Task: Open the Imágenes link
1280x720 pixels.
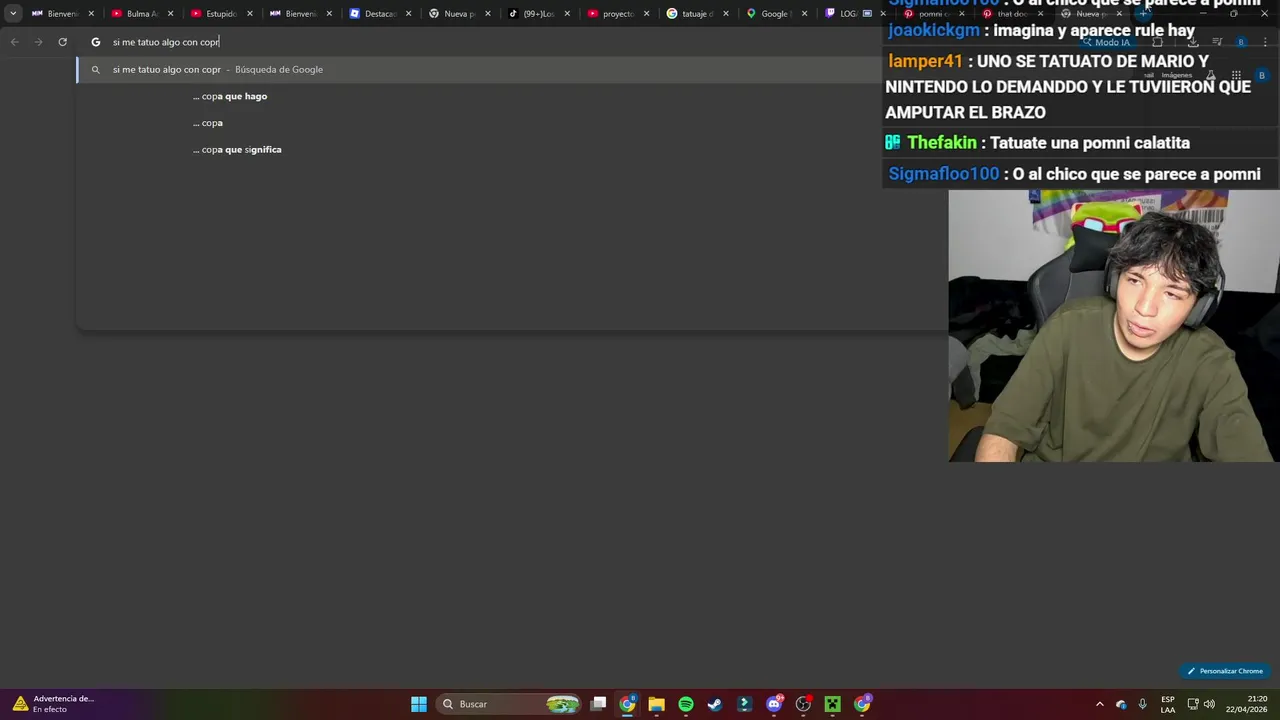Action: click(1176, 75)
